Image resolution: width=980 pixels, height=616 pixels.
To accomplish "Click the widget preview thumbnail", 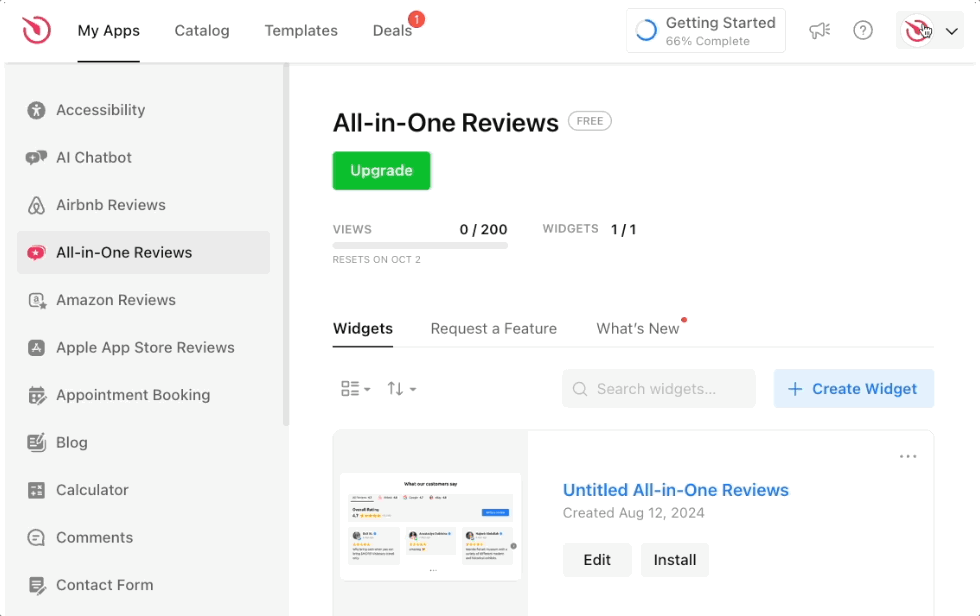I will point(431,526).
